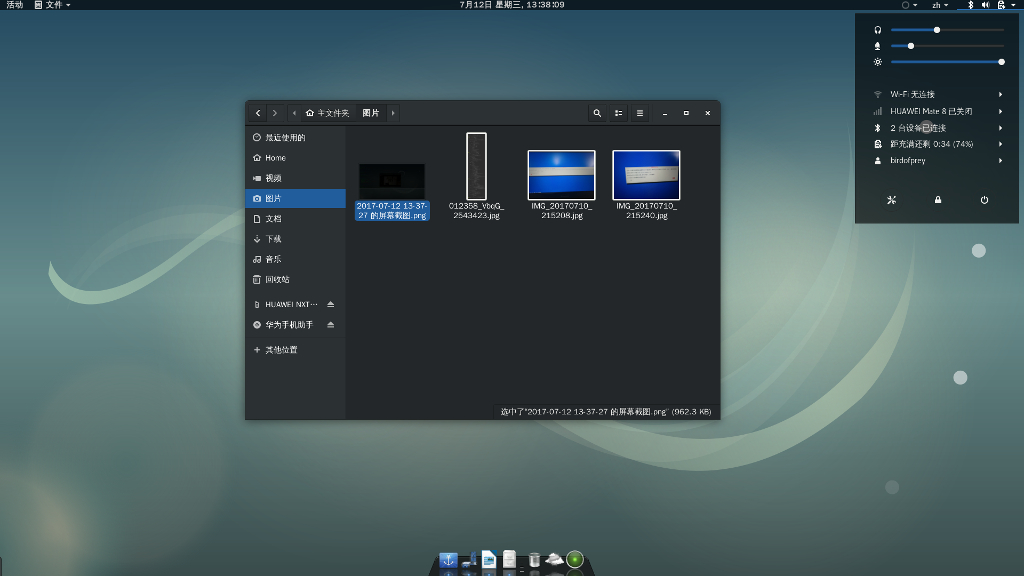1024x576 pixels.
Task: Open the search magnifier in Files
Action: pyautogui.click(x=597, y=113)
